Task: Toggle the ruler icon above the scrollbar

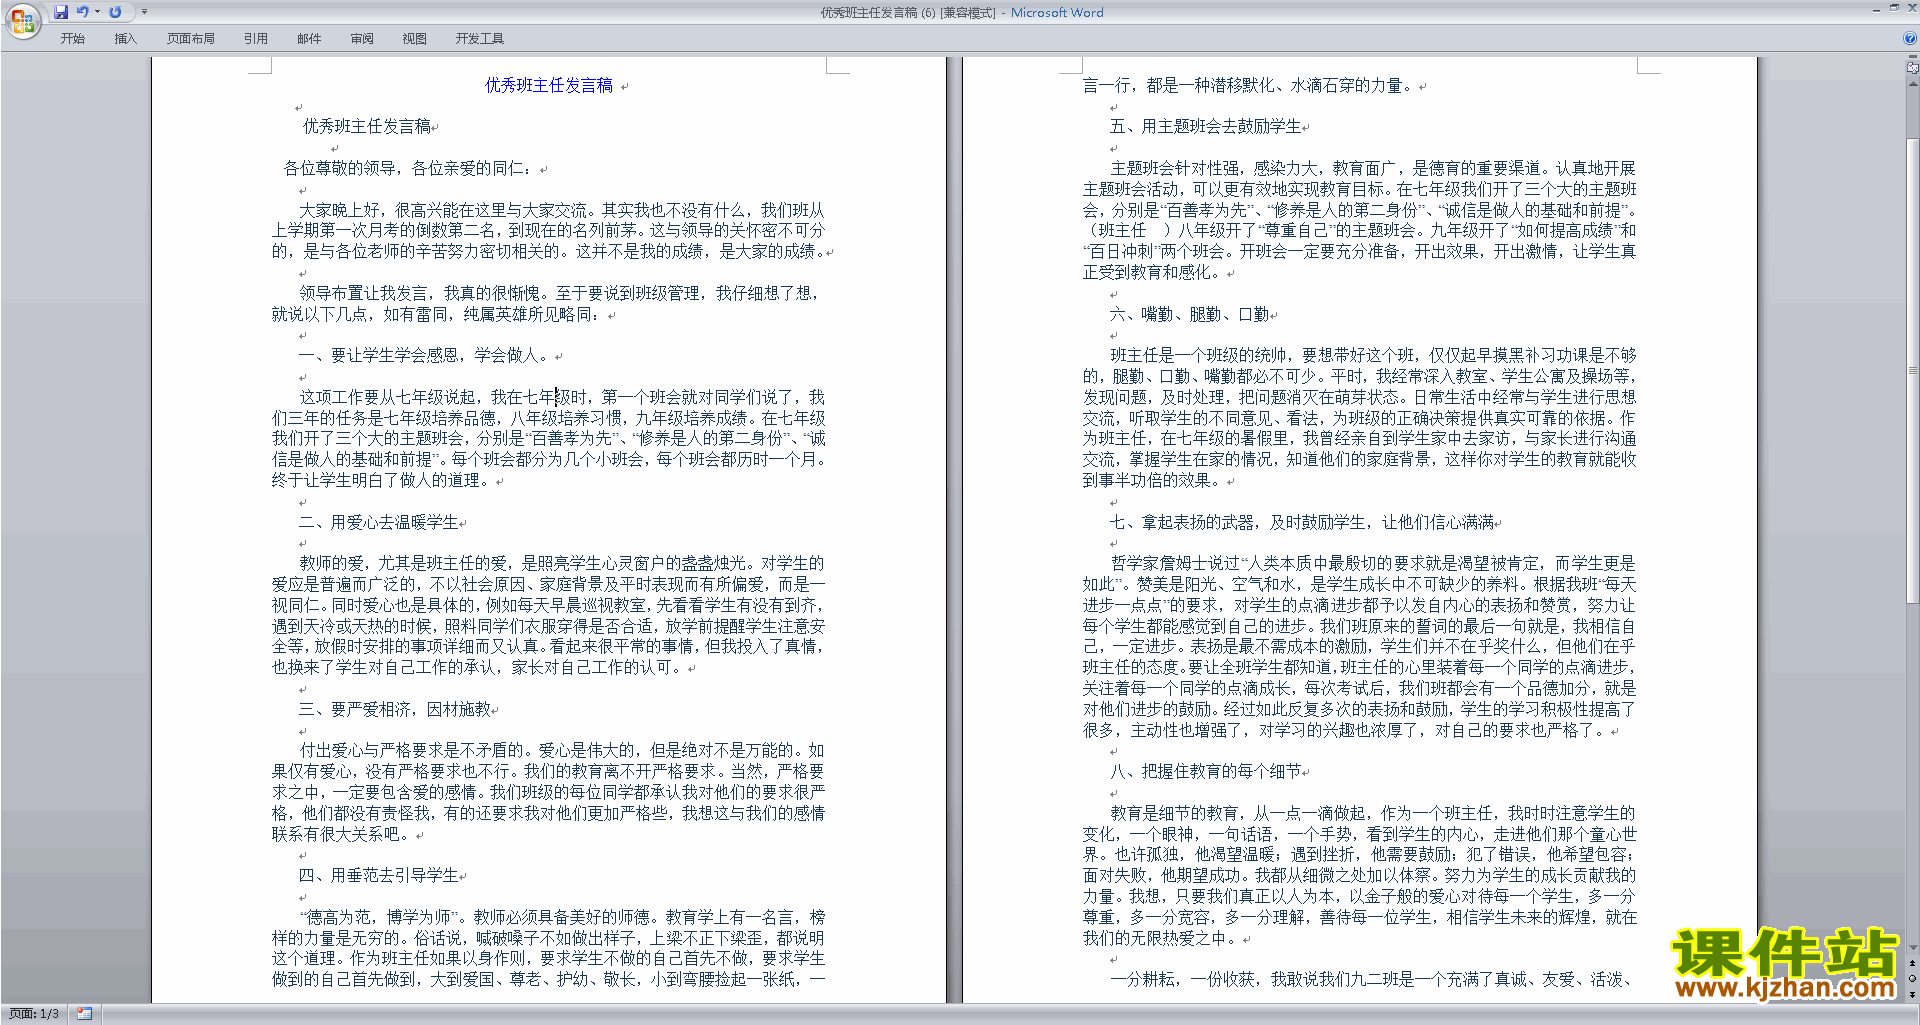Action: pos(1913,69)
